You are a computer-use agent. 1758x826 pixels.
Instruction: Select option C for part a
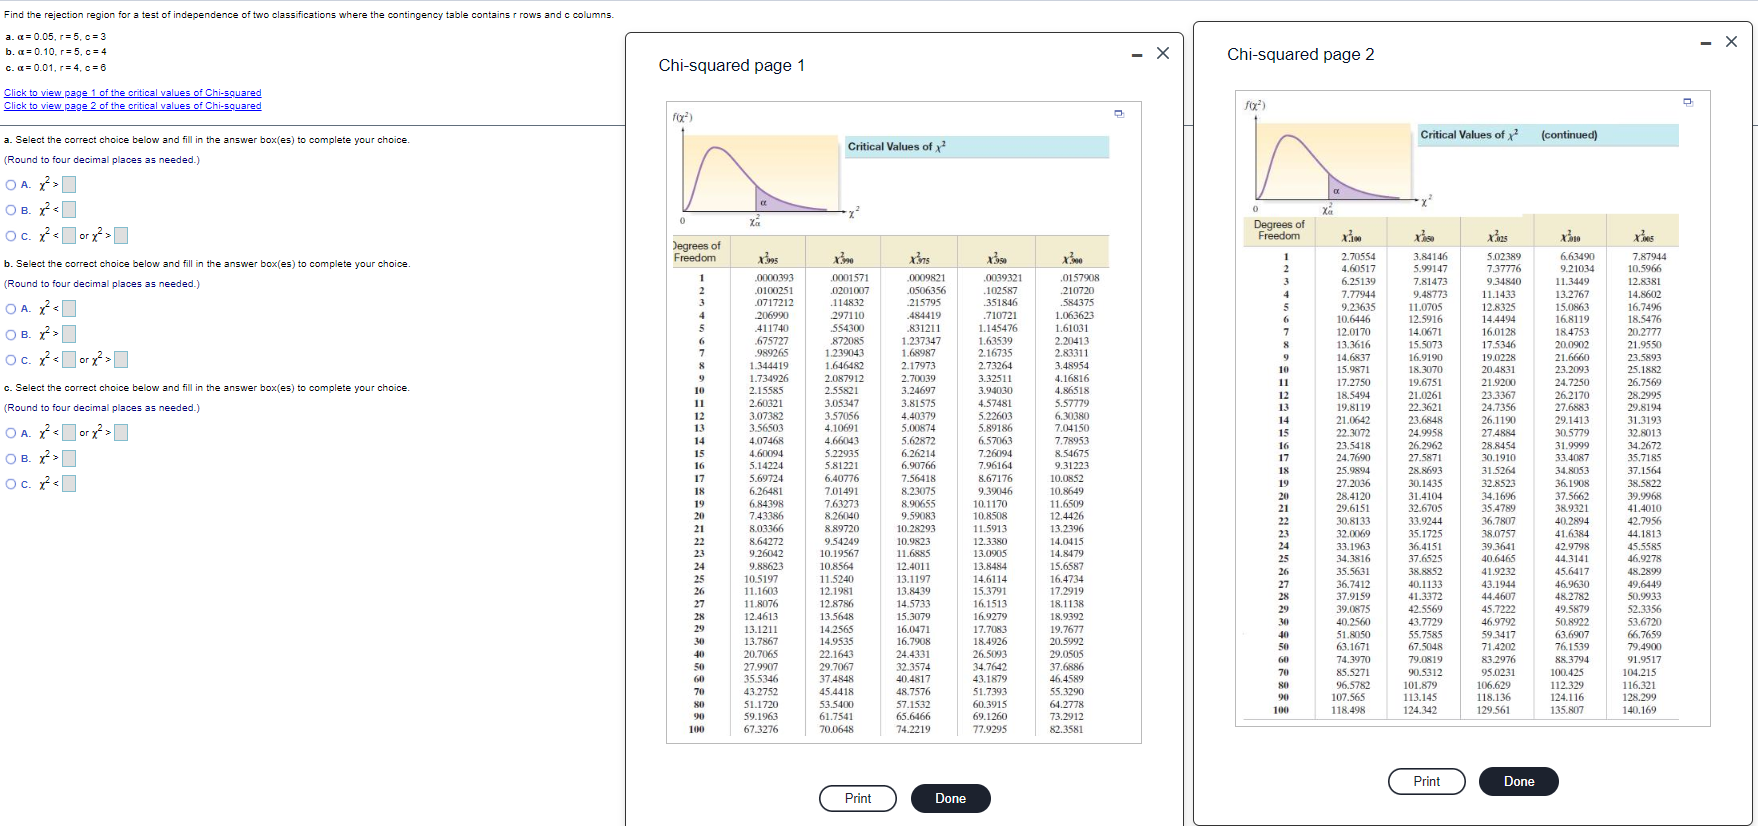11,236
